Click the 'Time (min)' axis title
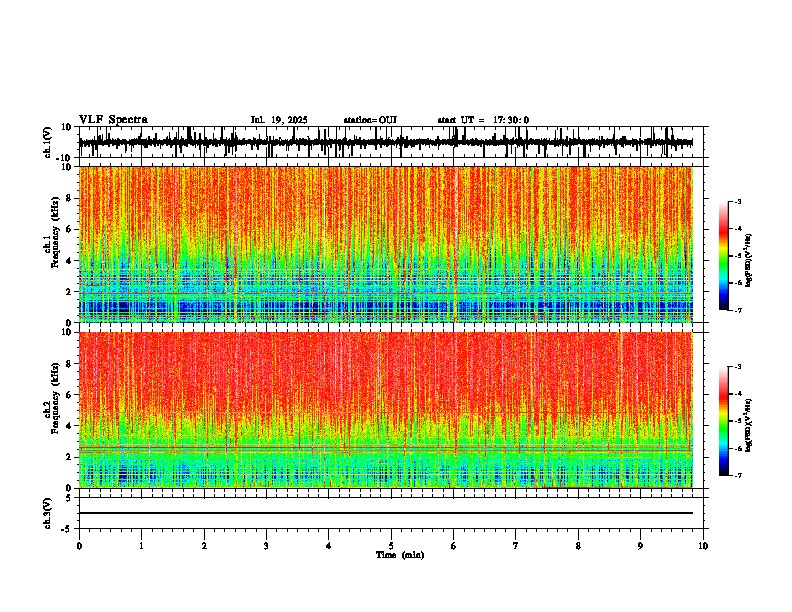This screenshot has width=792, height=612. (400, 555)
